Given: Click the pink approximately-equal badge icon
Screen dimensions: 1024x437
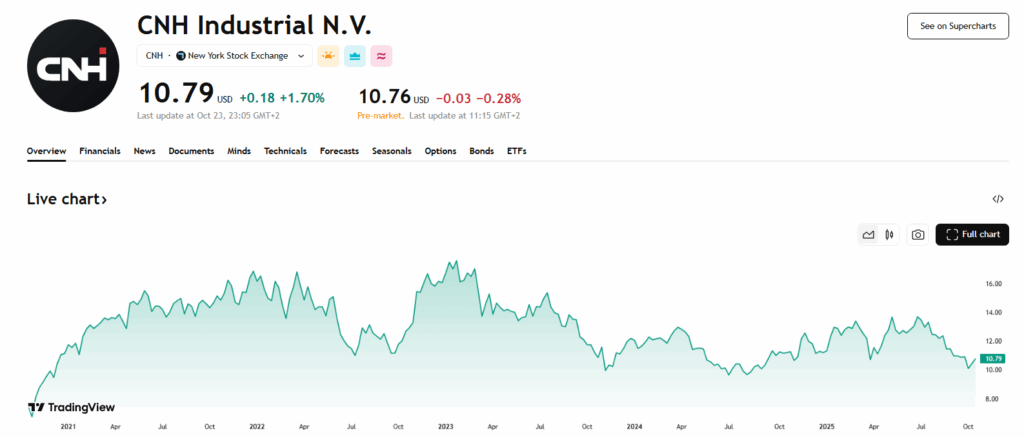Looking at the screenshot, I should click(381, 56).
